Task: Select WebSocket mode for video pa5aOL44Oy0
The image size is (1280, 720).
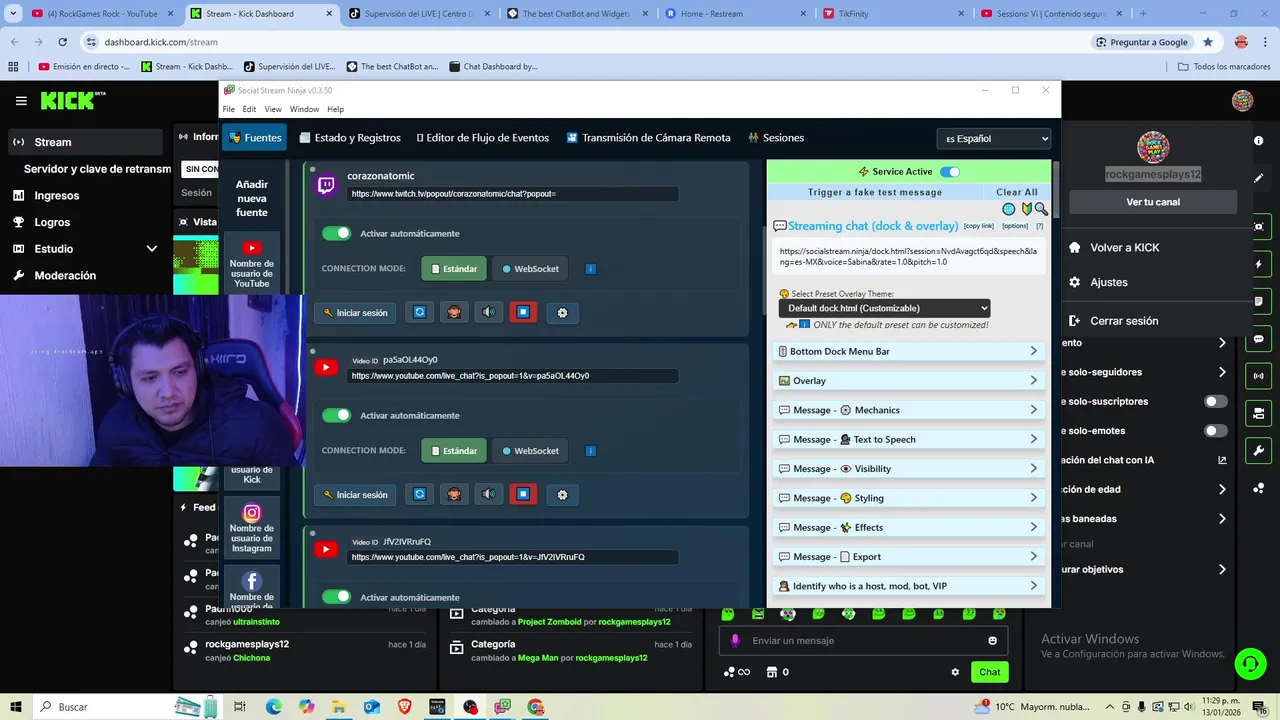Action: point(530,451)
